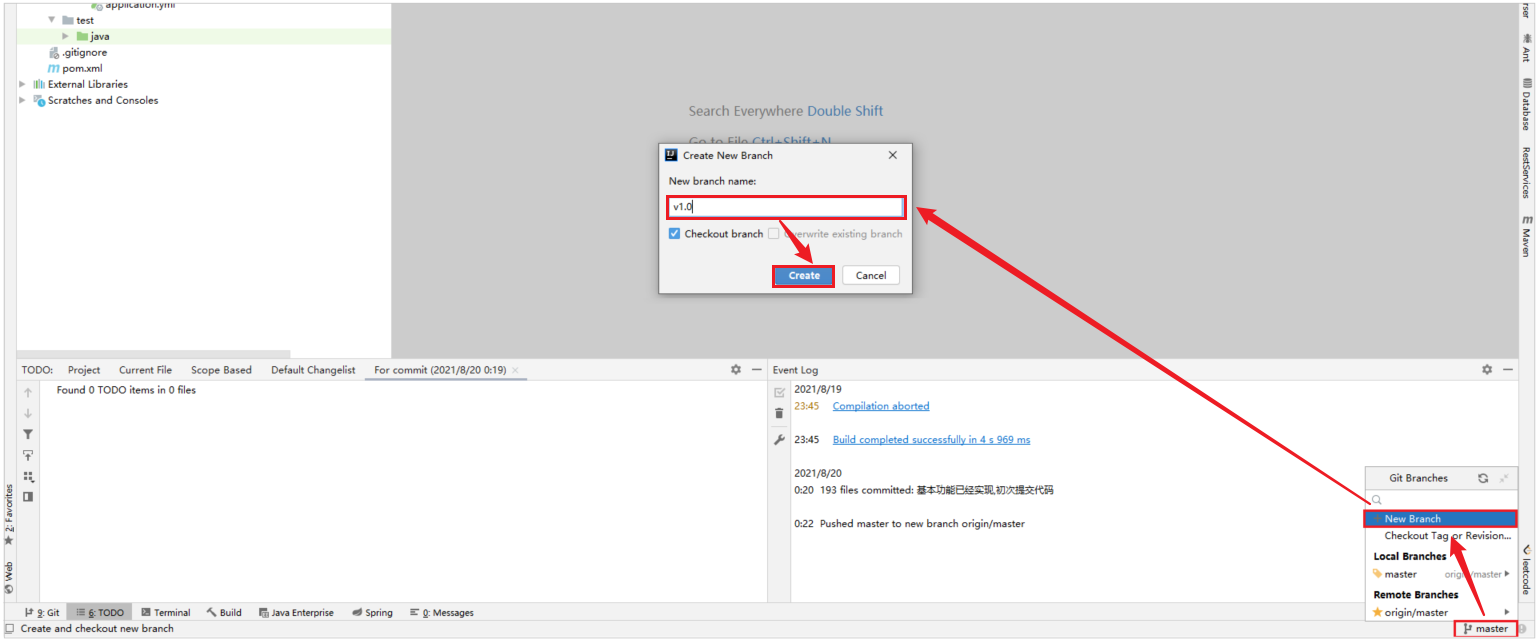Open the Database tool window sidebar
This screenshot has width=1537, height=644.
coord(1526,105)
